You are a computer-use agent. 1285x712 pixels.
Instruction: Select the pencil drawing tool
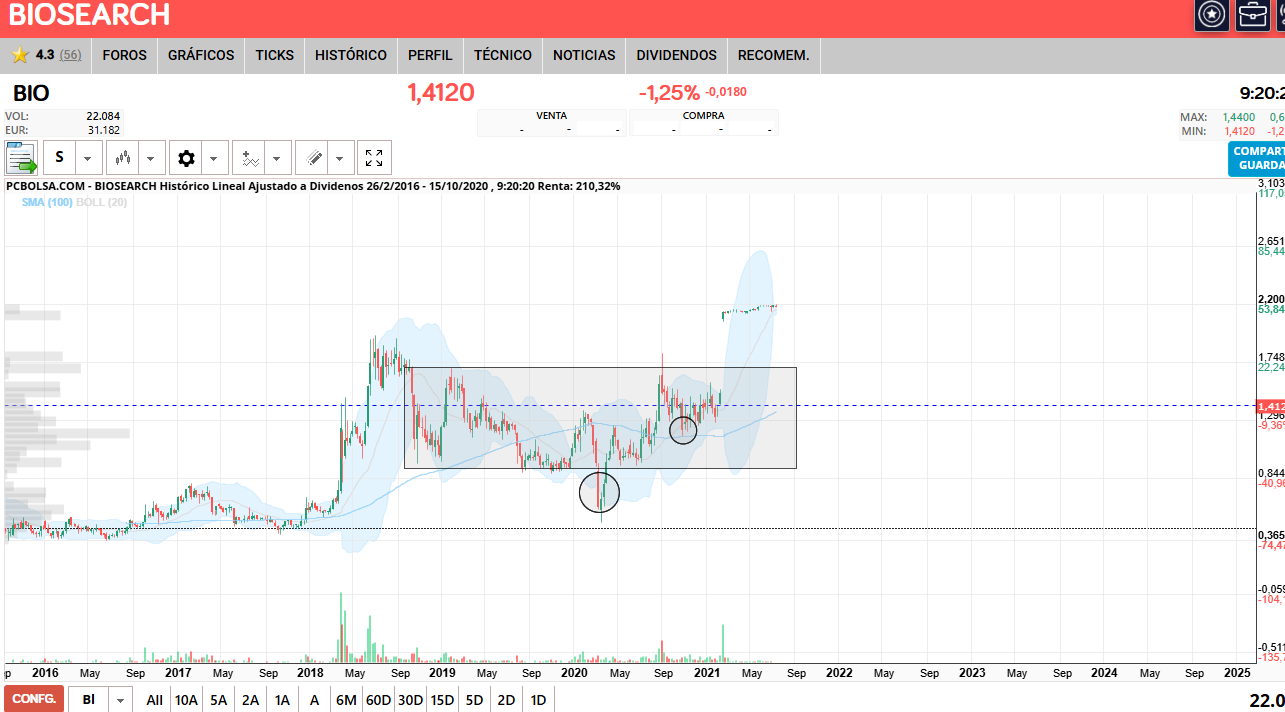[312, 158]
